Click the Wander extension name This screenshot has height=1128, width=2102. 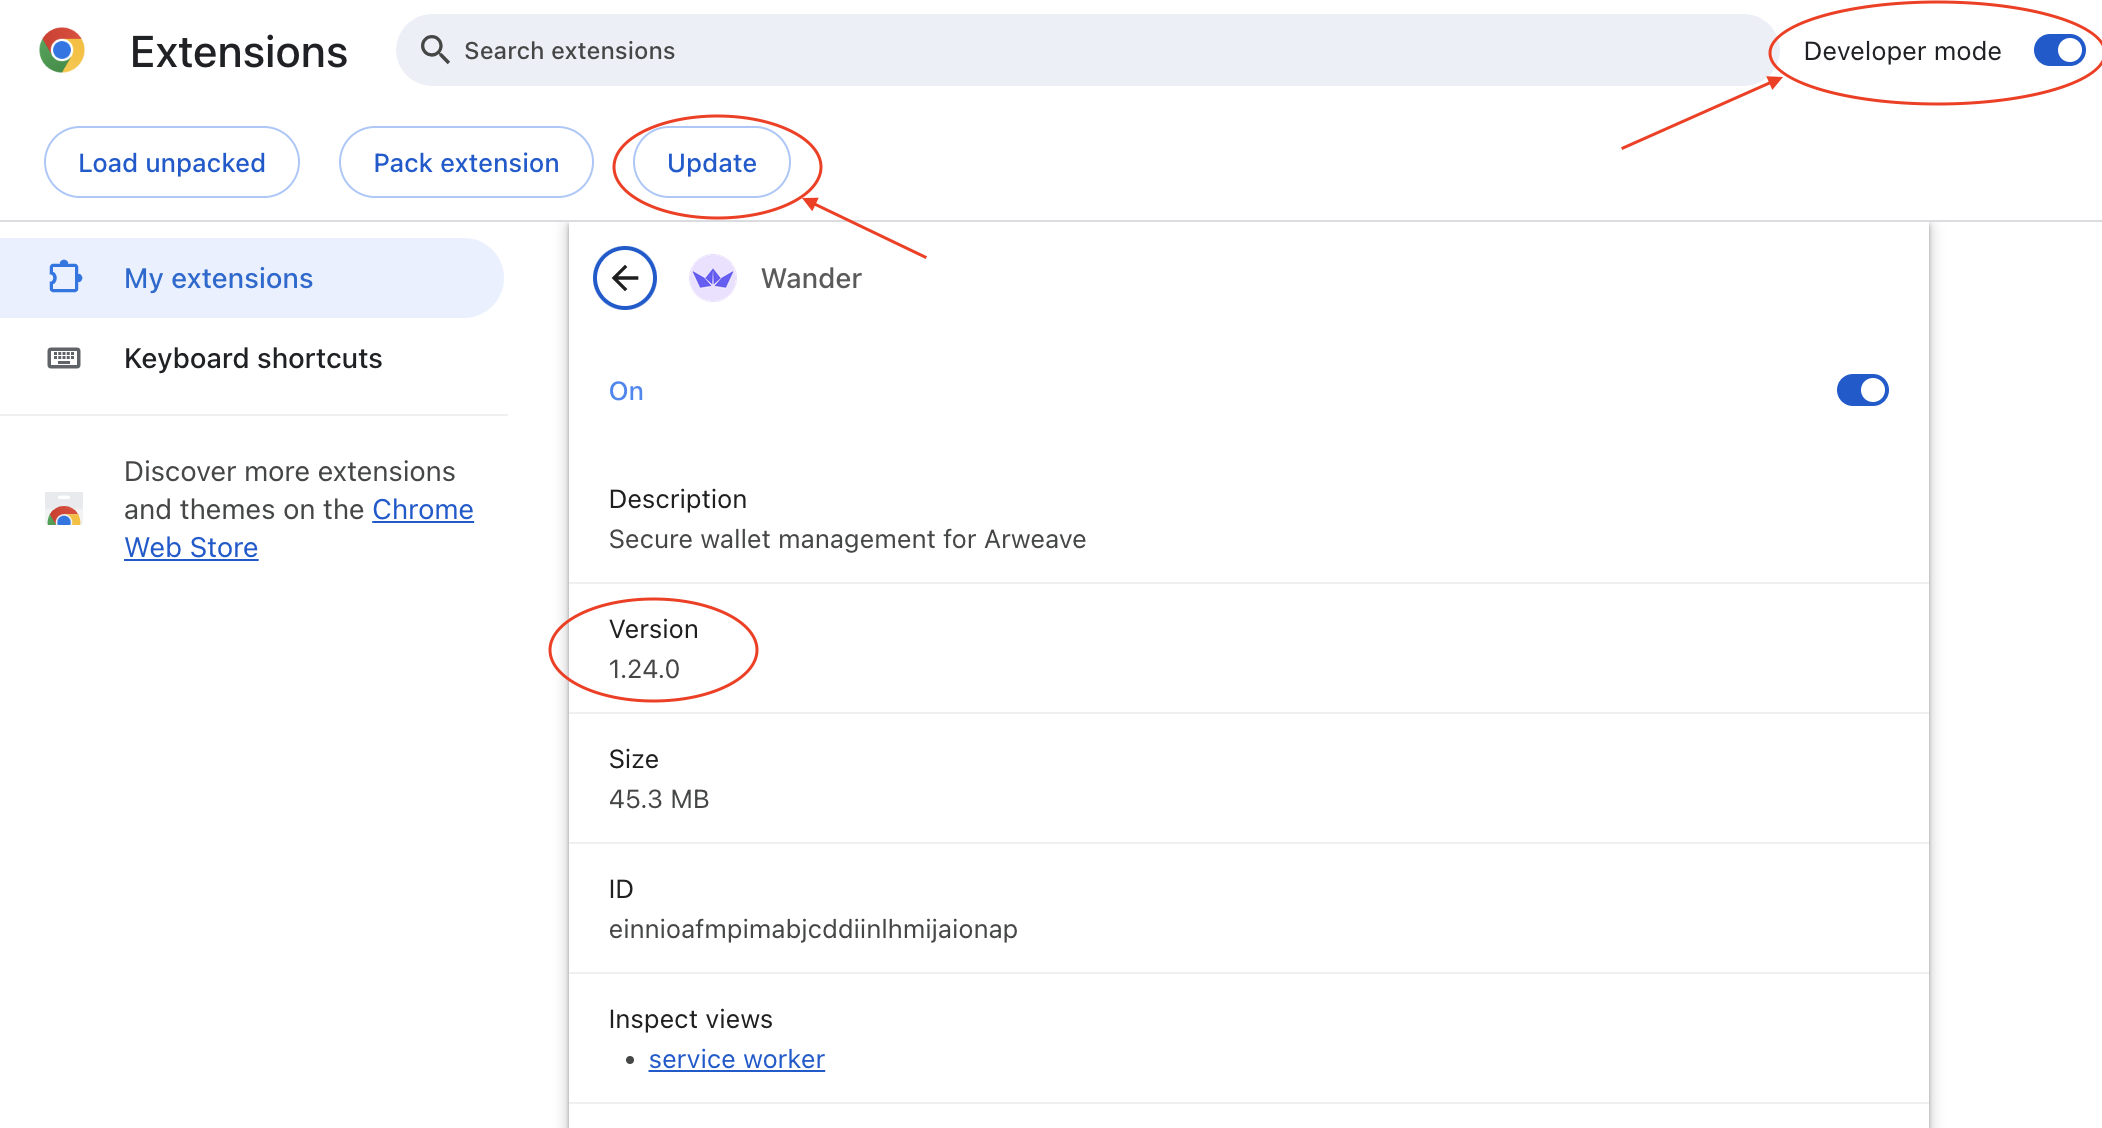pos(811,278)
